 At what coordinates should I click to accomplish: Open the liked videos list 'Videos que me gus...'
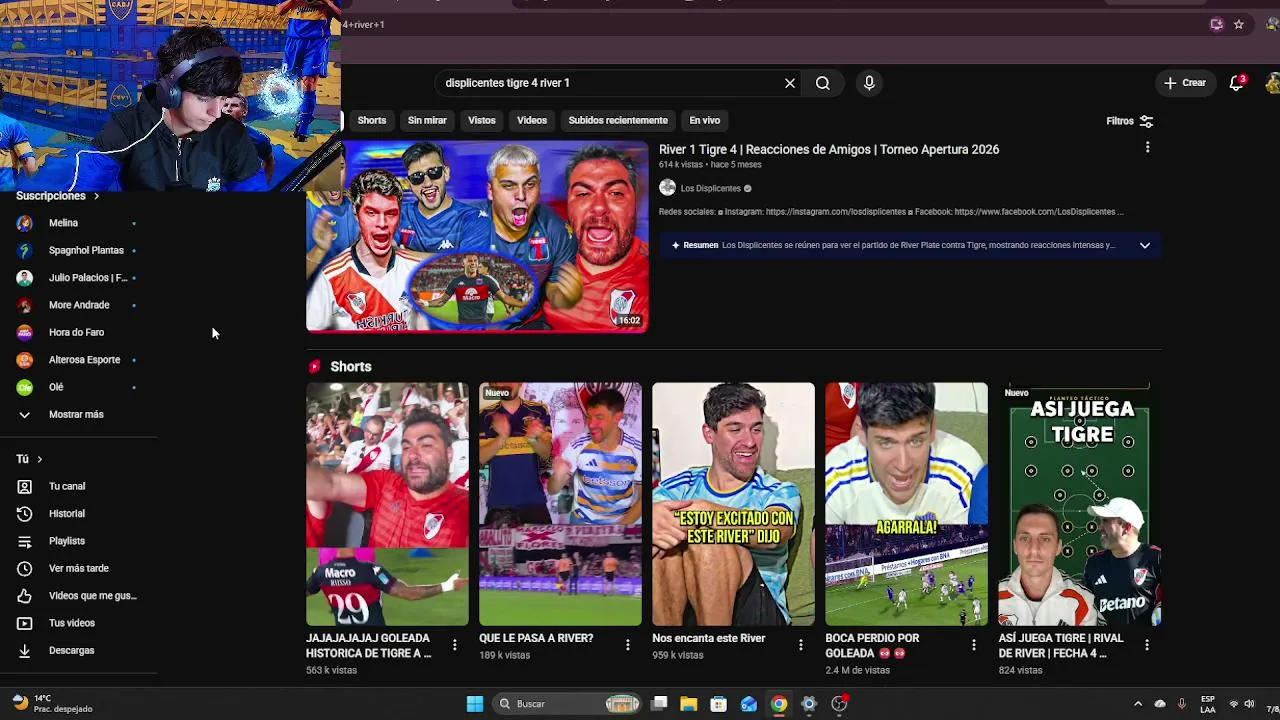92,596
